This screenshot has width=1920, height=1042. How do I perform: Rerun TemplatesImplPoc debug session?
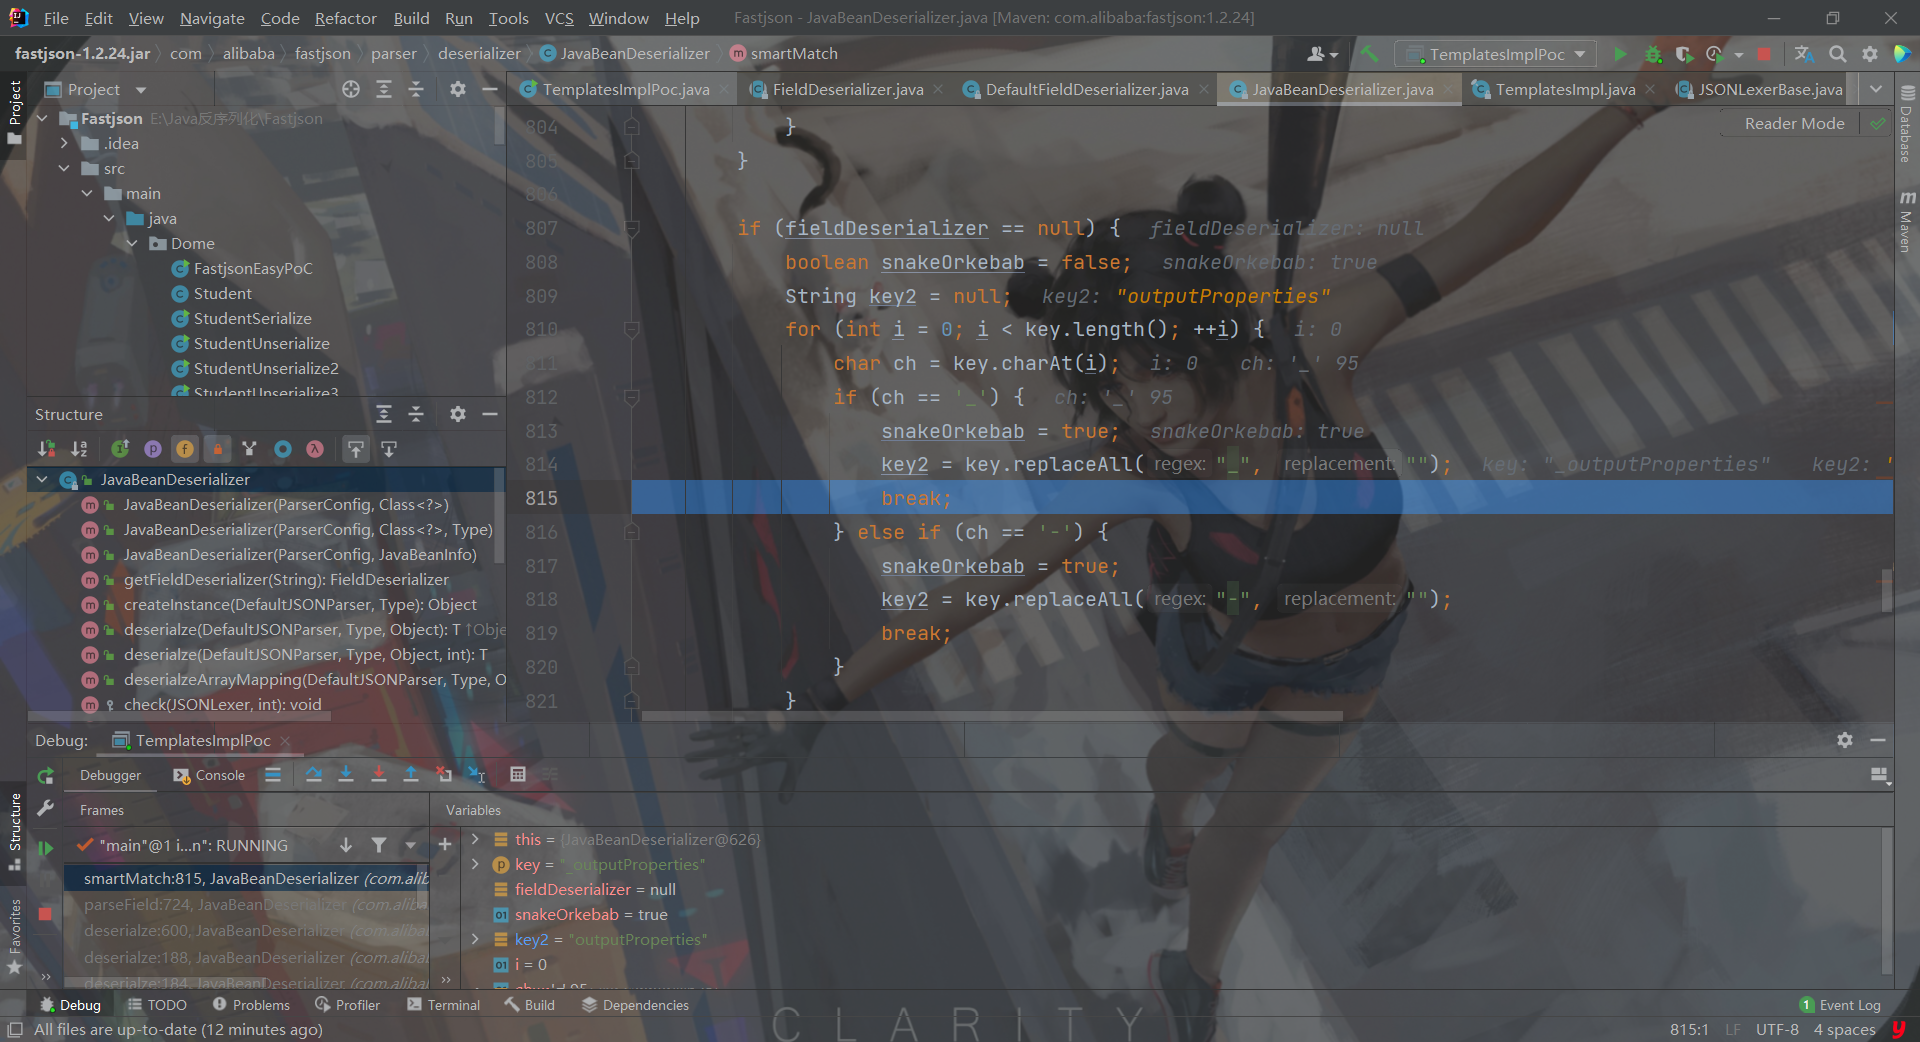tap(45, 776)
